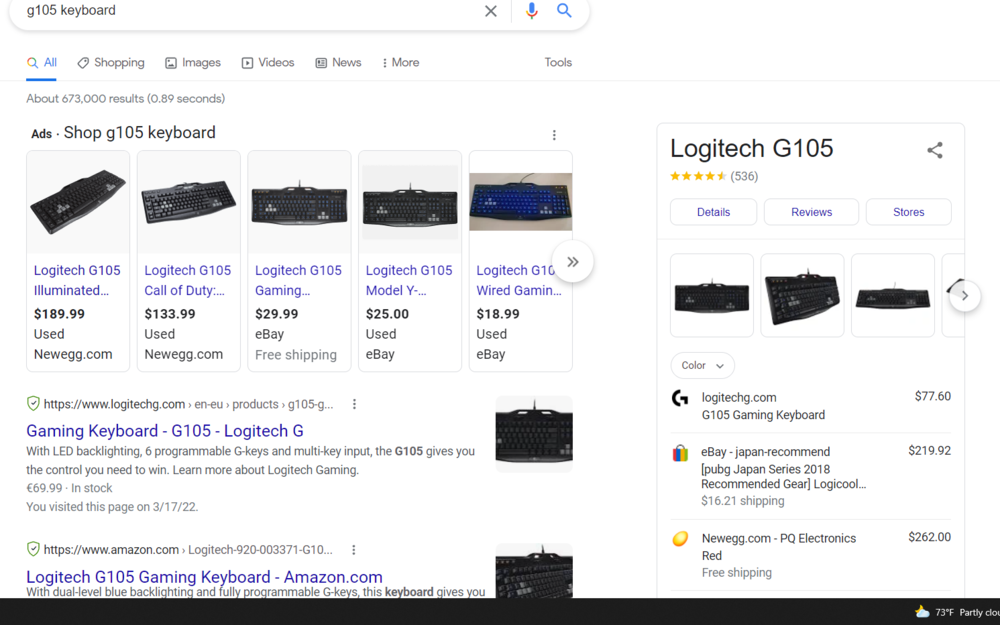Switch to the Shopping tab

click(111, 63)
